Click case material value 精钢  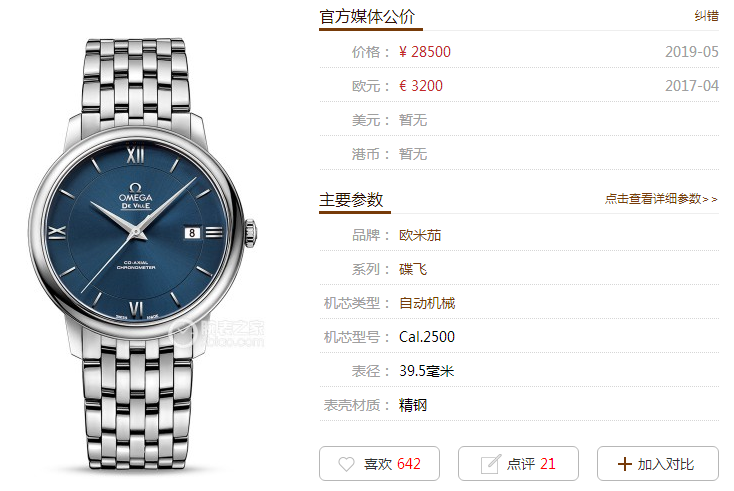point(412,405)
